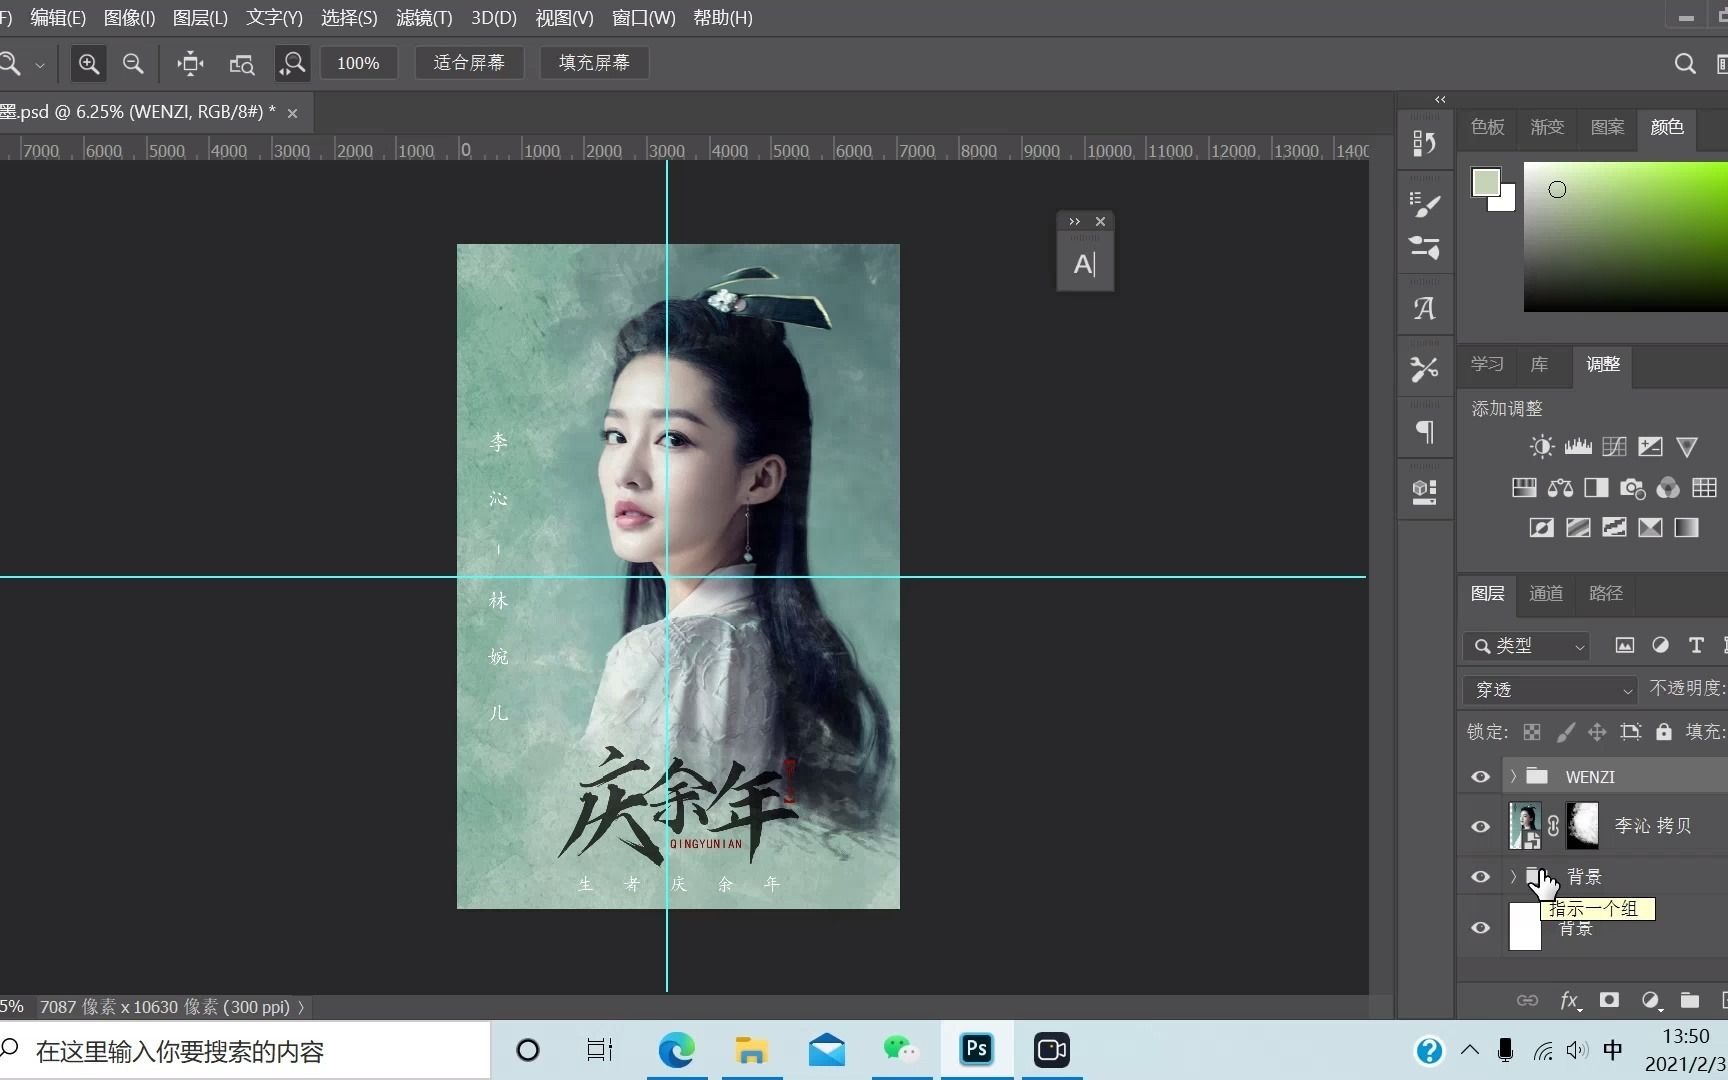
Task: Add Black & White adjustment
Action: 1596,488
